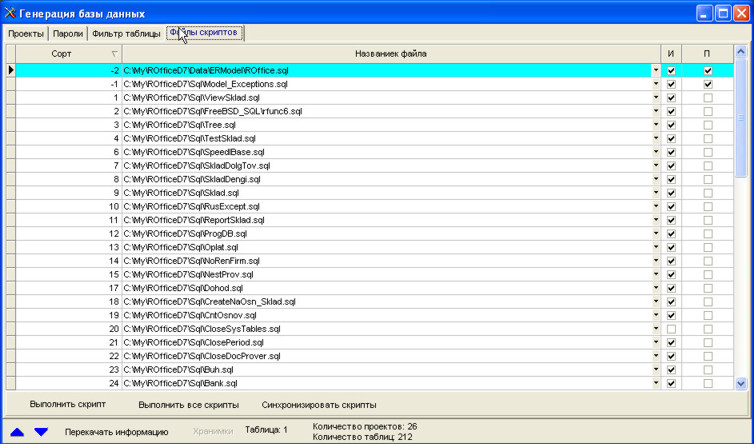This screenshot has width=754, height=444.
Task: Enable И checkbox for CloseSysTables.sql
Action: 671,328
